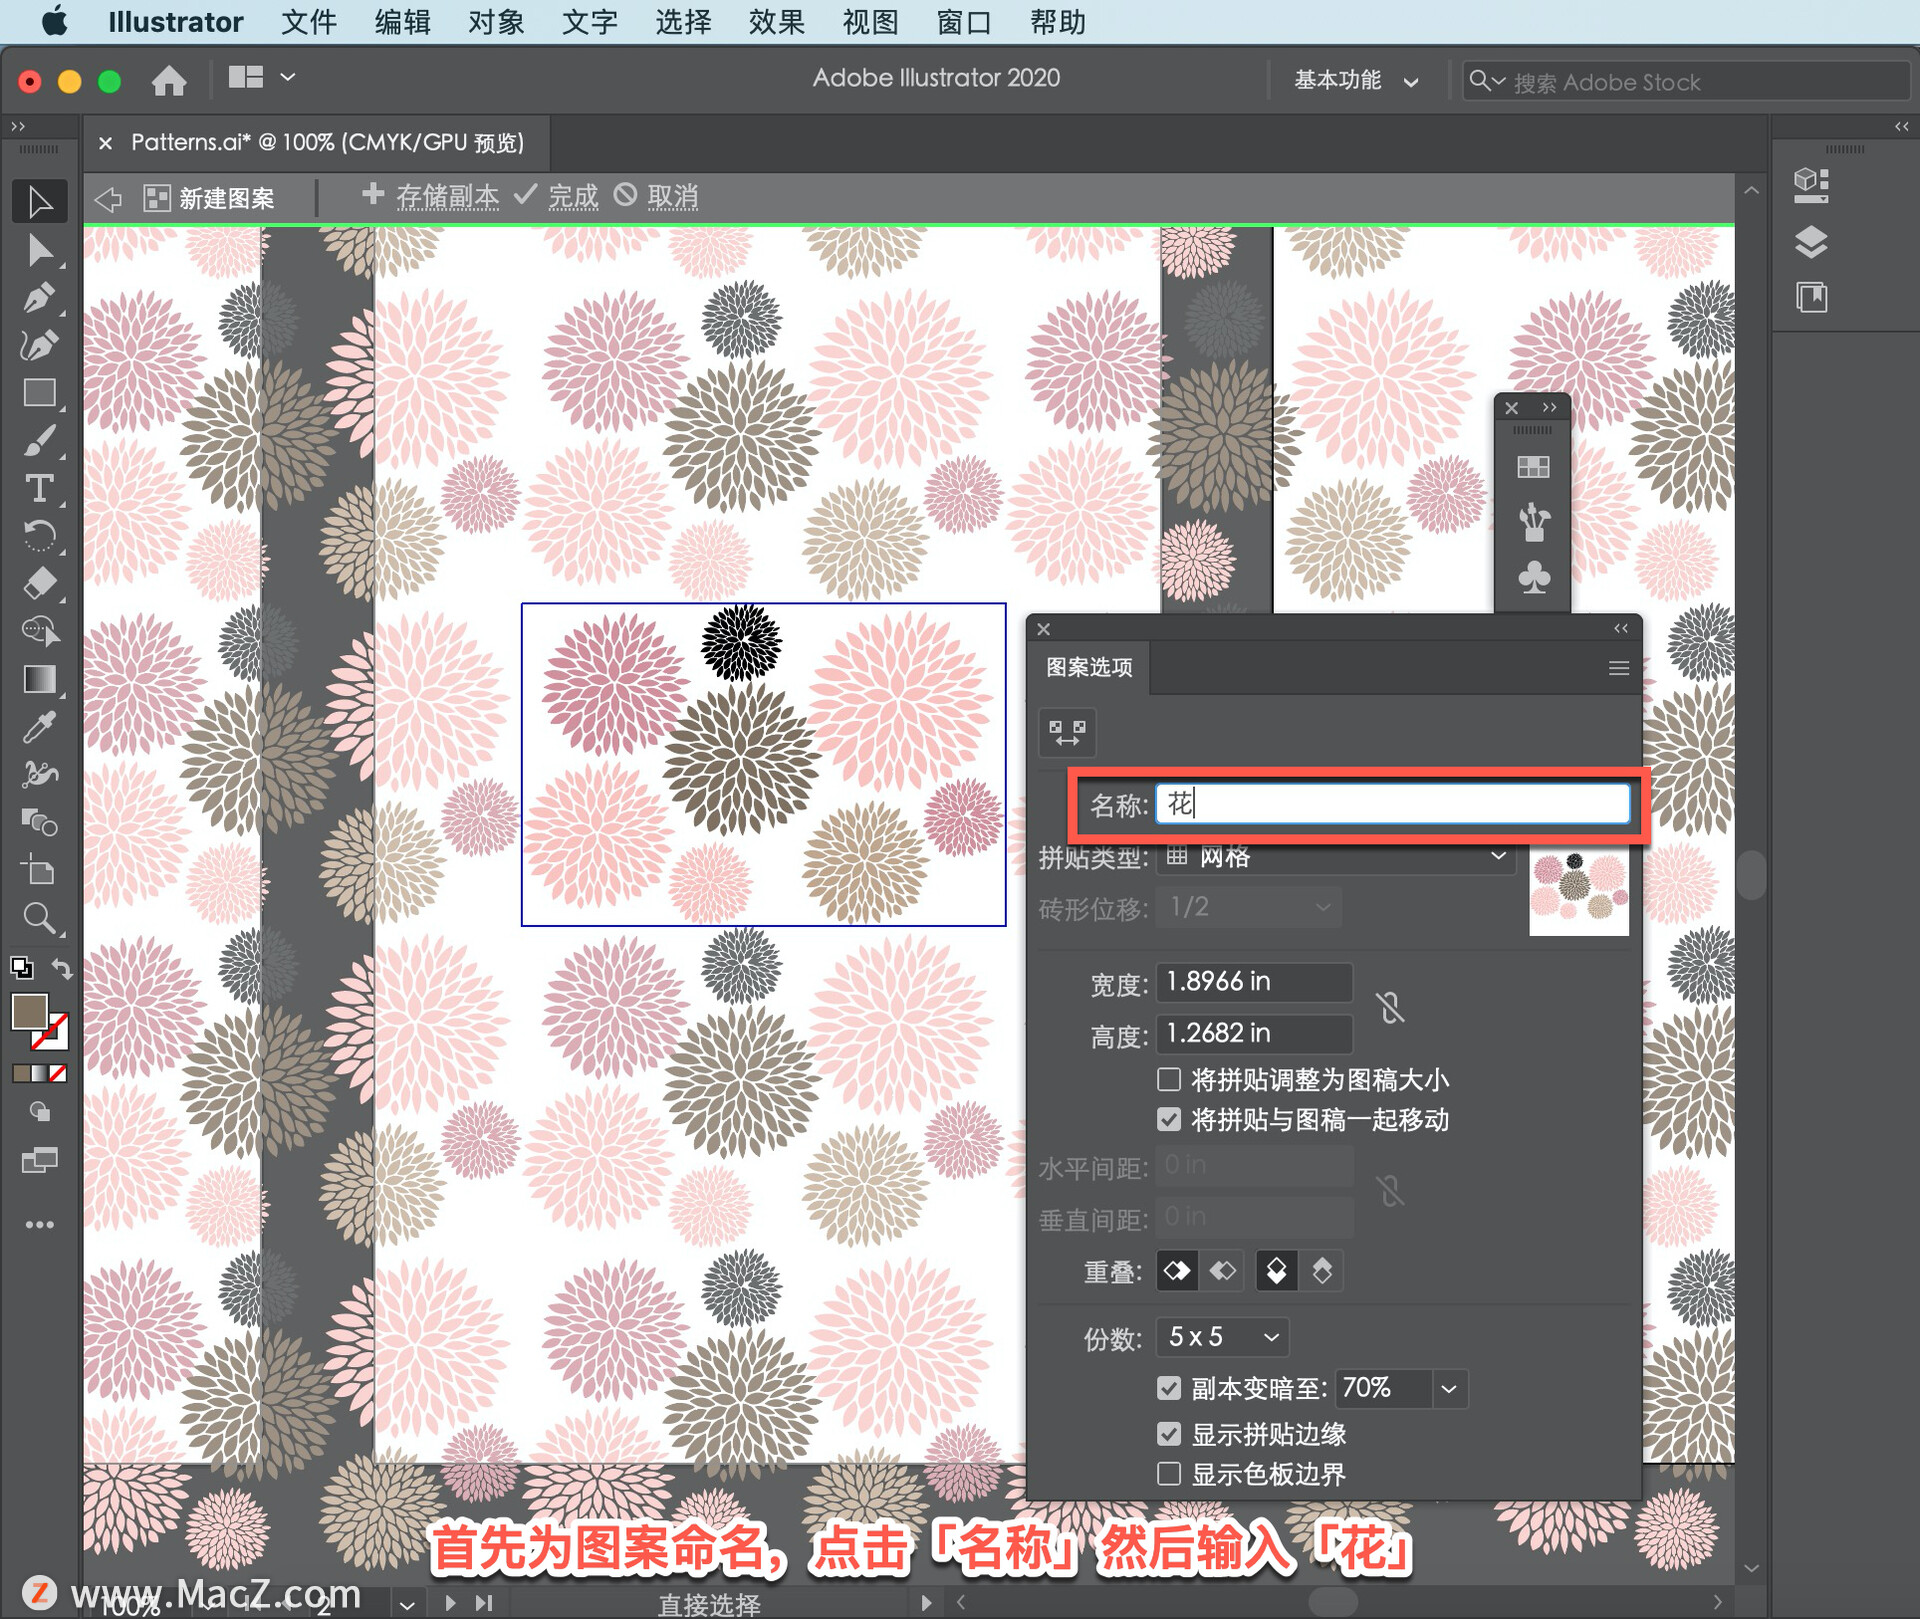Open the 70% dim copies dropdown arrow

click(x=1449, y=1389)
